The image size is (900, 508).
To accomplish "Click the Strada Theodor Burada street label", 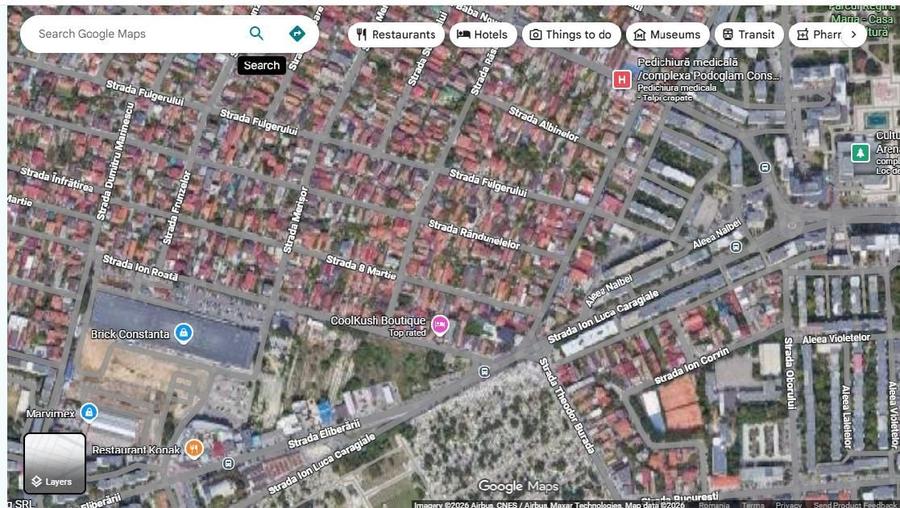I will pos(567,406).
